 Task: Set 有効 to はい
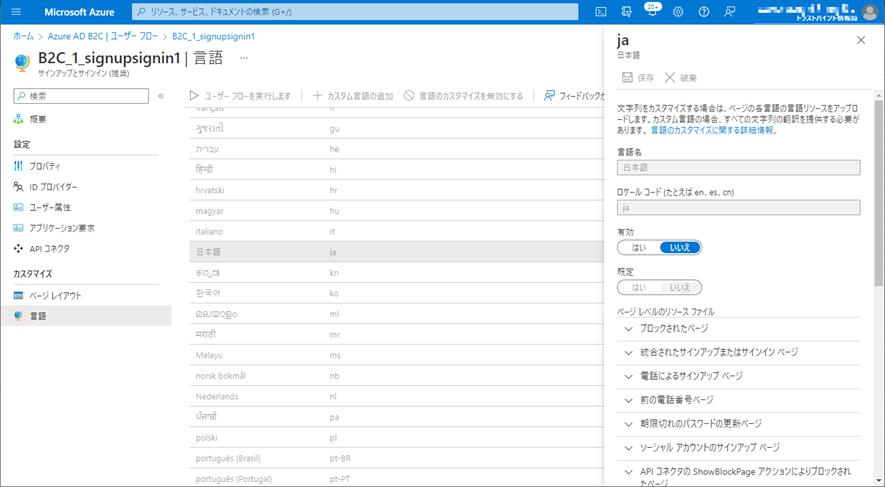pyautogui.click(x=639, y=248)
